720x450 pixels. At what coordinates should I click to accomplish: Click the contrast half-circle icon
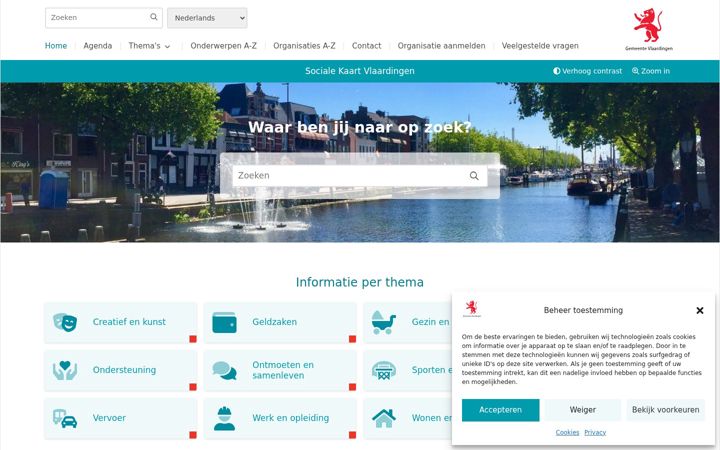pos(557,71)
